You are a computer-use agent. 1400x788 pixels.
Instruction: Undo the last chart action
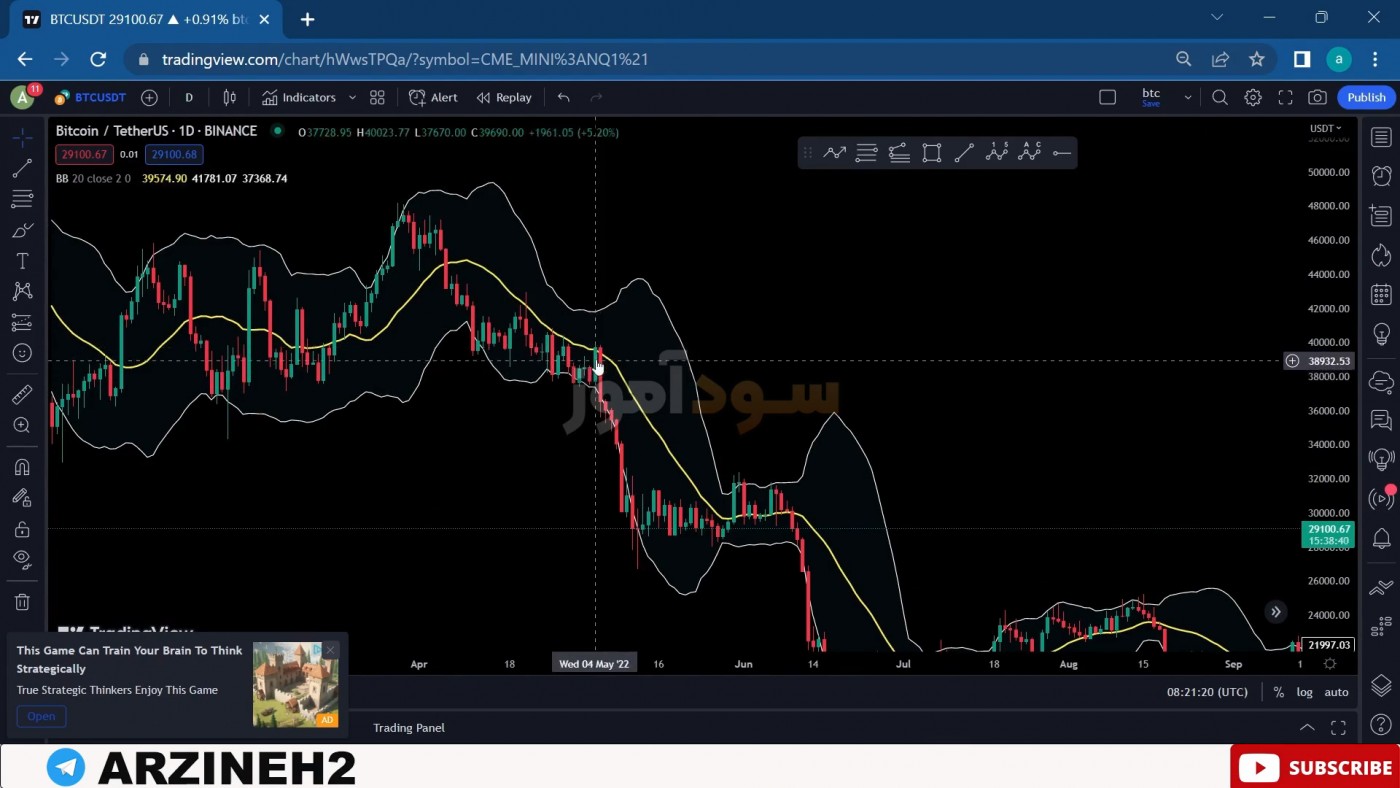564,97
